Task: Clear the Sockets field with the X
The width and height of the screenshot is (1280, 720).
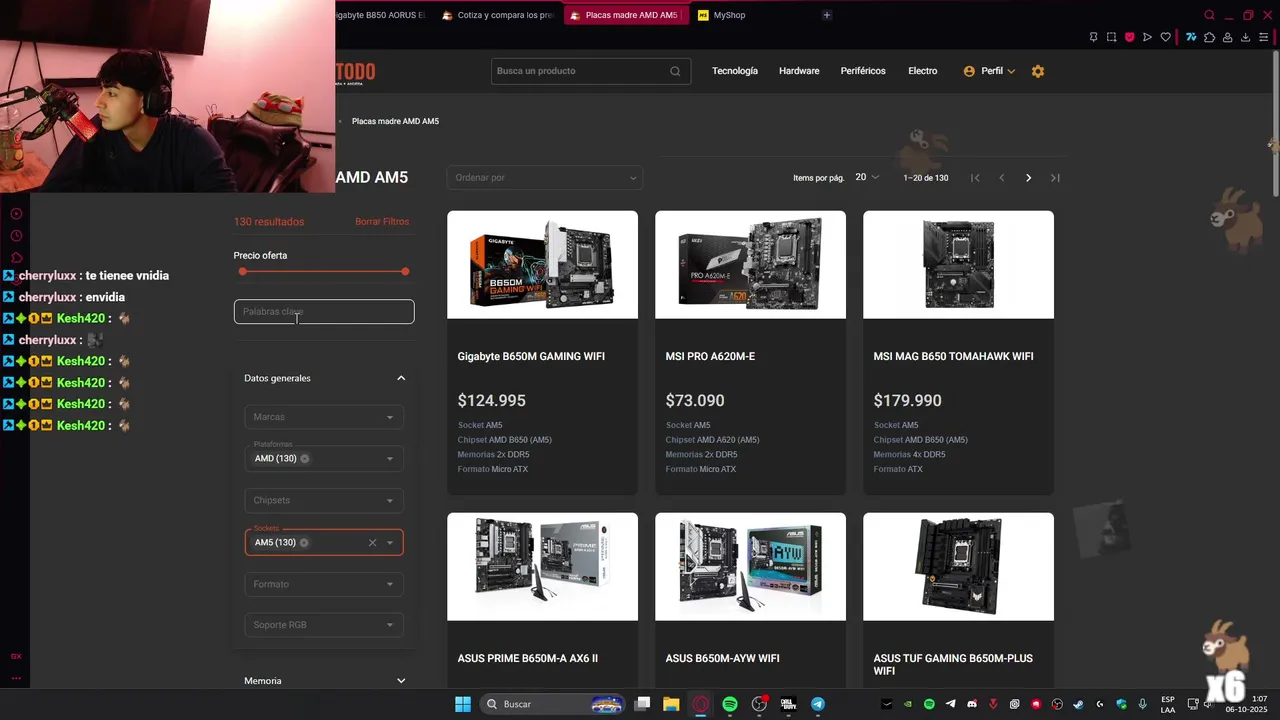Action: [x=372, y=543]
